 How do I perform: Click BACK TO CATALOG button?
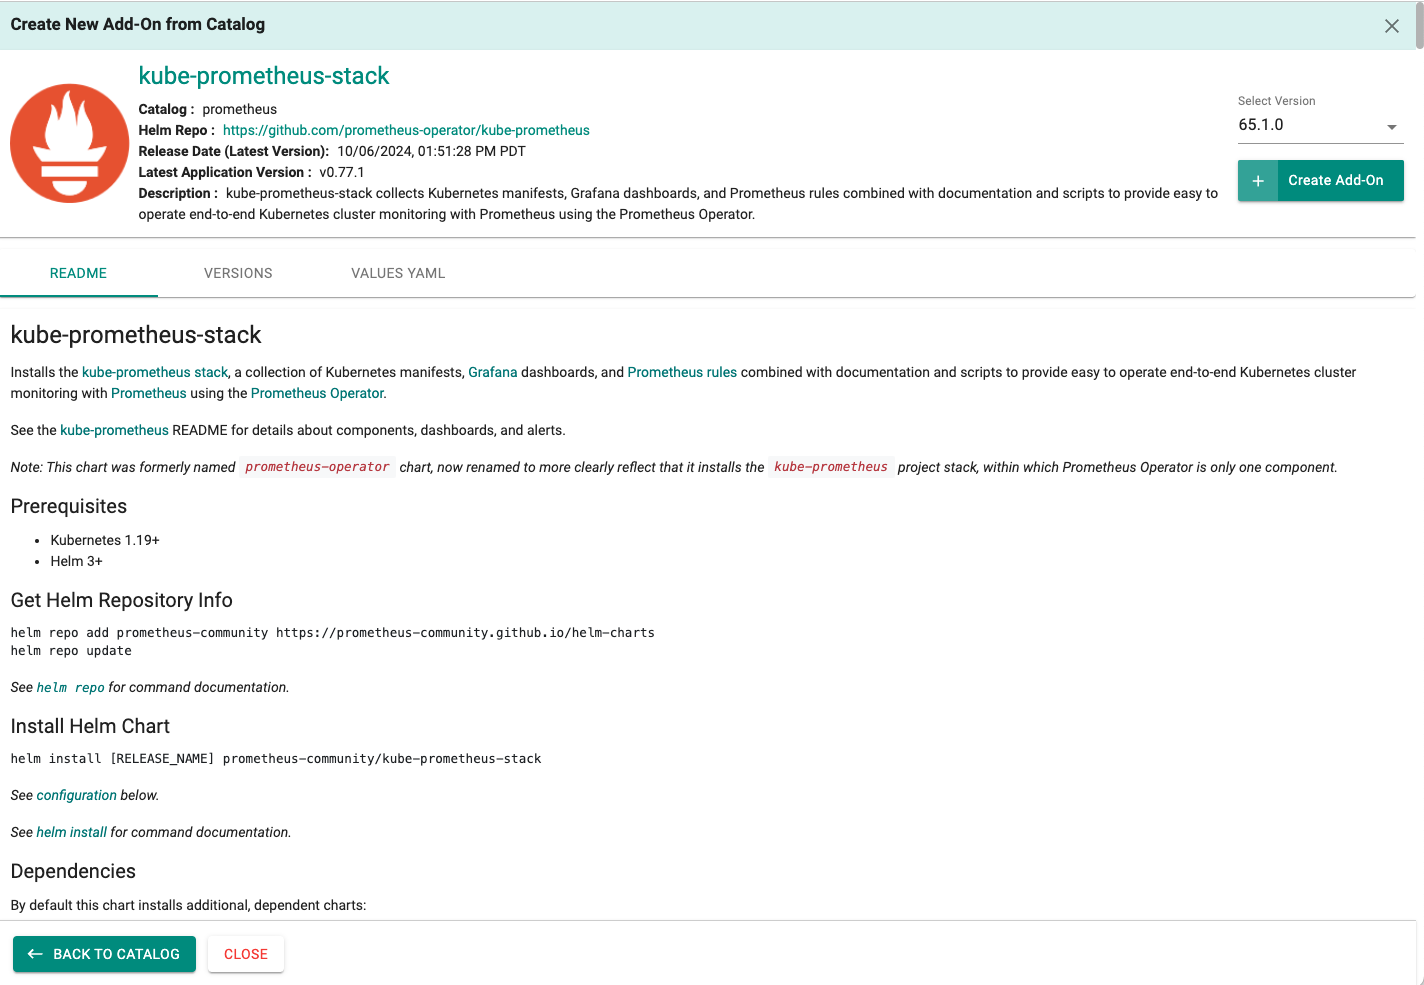[x=104, y=954]
